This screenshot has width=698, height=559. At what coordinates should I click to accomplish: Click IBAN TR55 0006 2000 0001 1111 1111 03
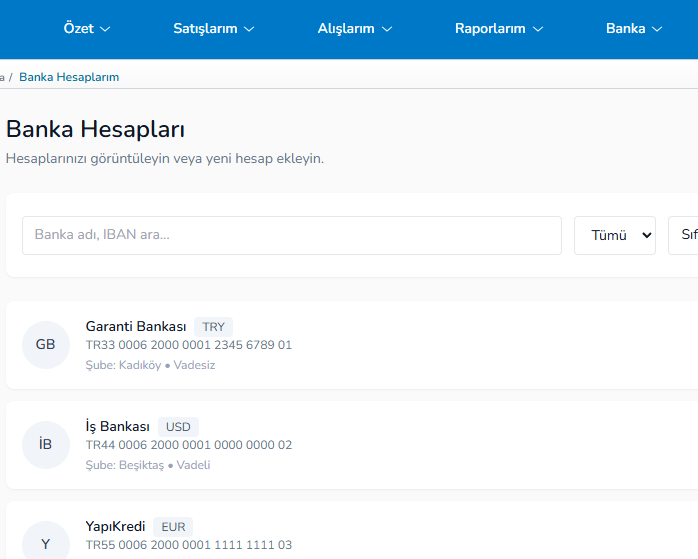[189, 545]
